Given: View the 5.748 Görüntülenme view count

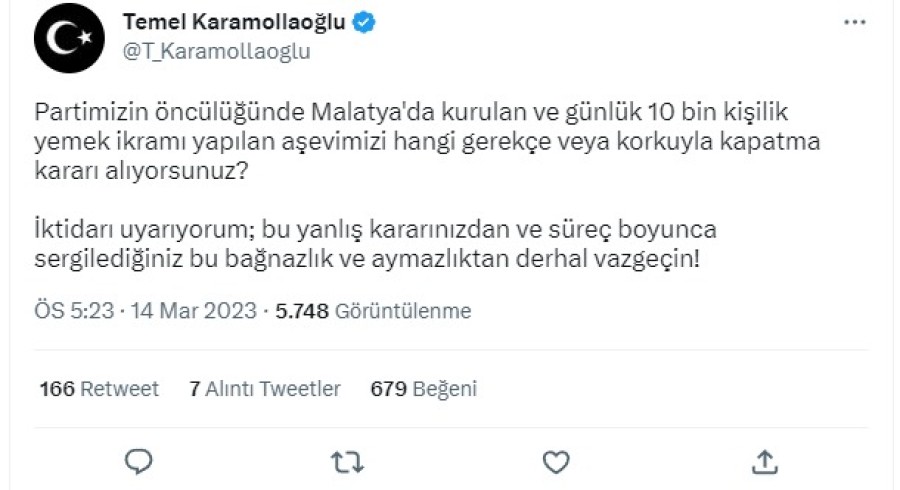Looking at the screenshot, I should point(373,311).
